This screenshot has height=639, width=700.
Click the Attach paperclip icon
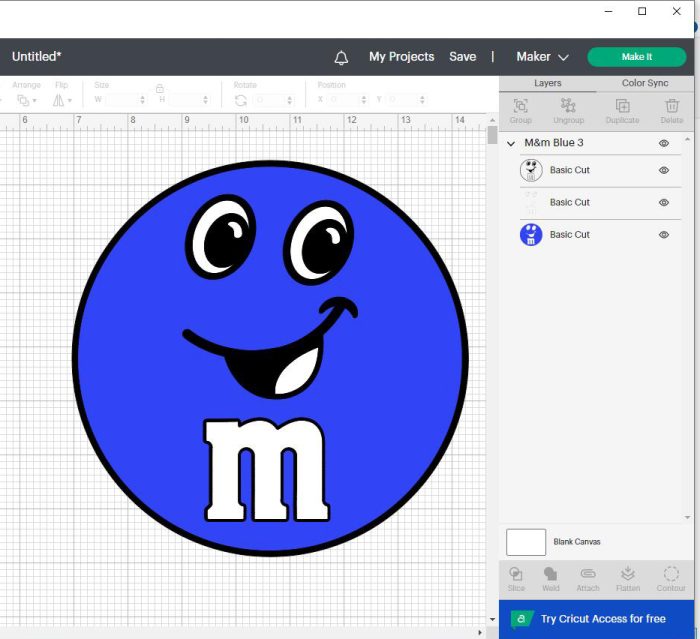pyautogui.click(x=588, y=573)
